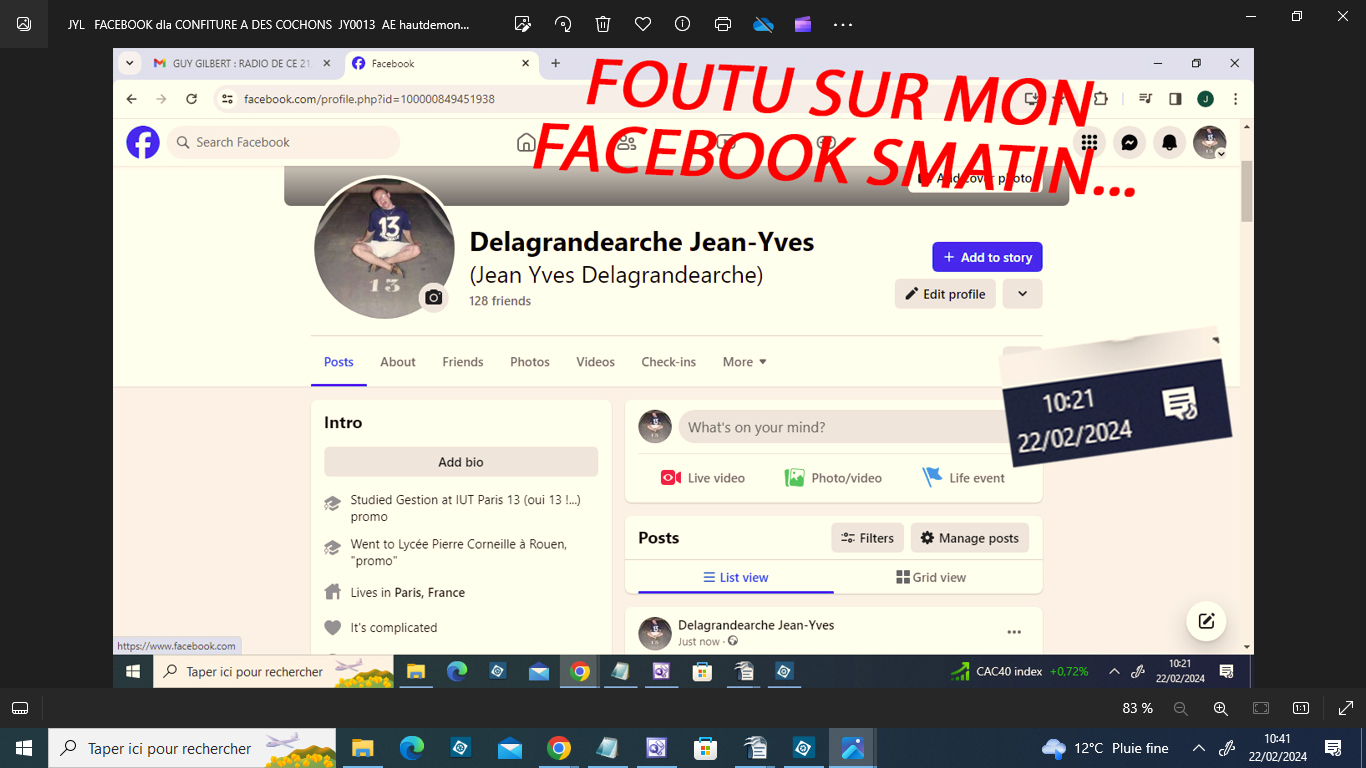Image resolution: width=1366 pixels, height=768 pixels.
Task: Open the Photos See more ellipsis menu
Action: [x=843, y=24]
